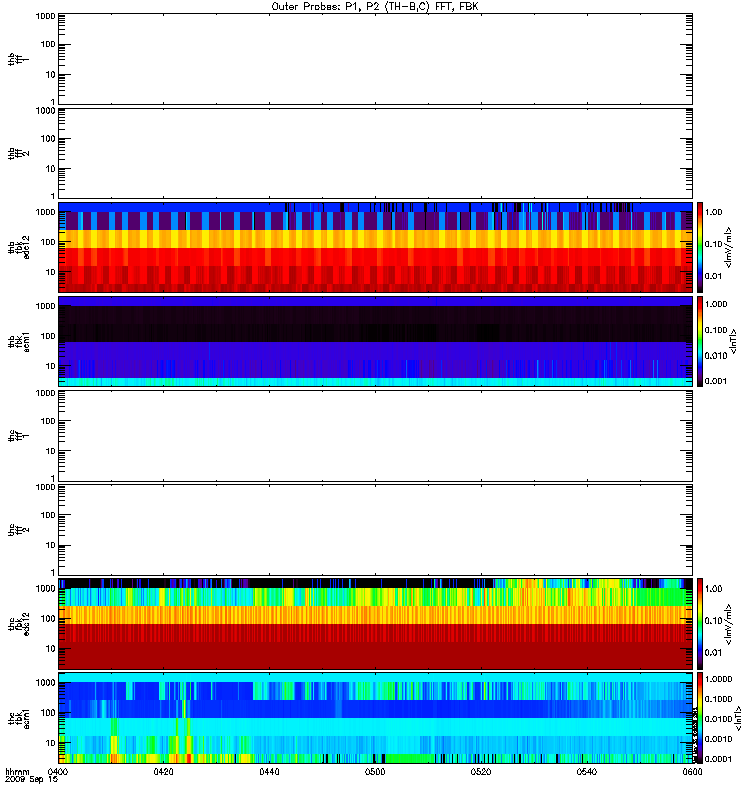Click the thc fbk edc12 color bar

700,623
